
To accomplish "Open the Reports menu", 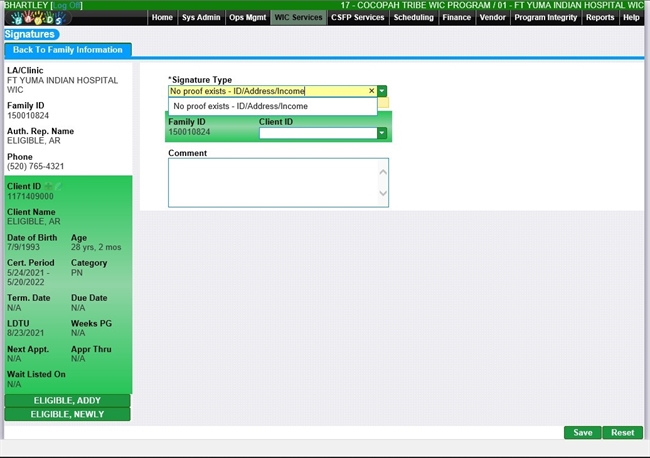I will (x=600, y=18).
